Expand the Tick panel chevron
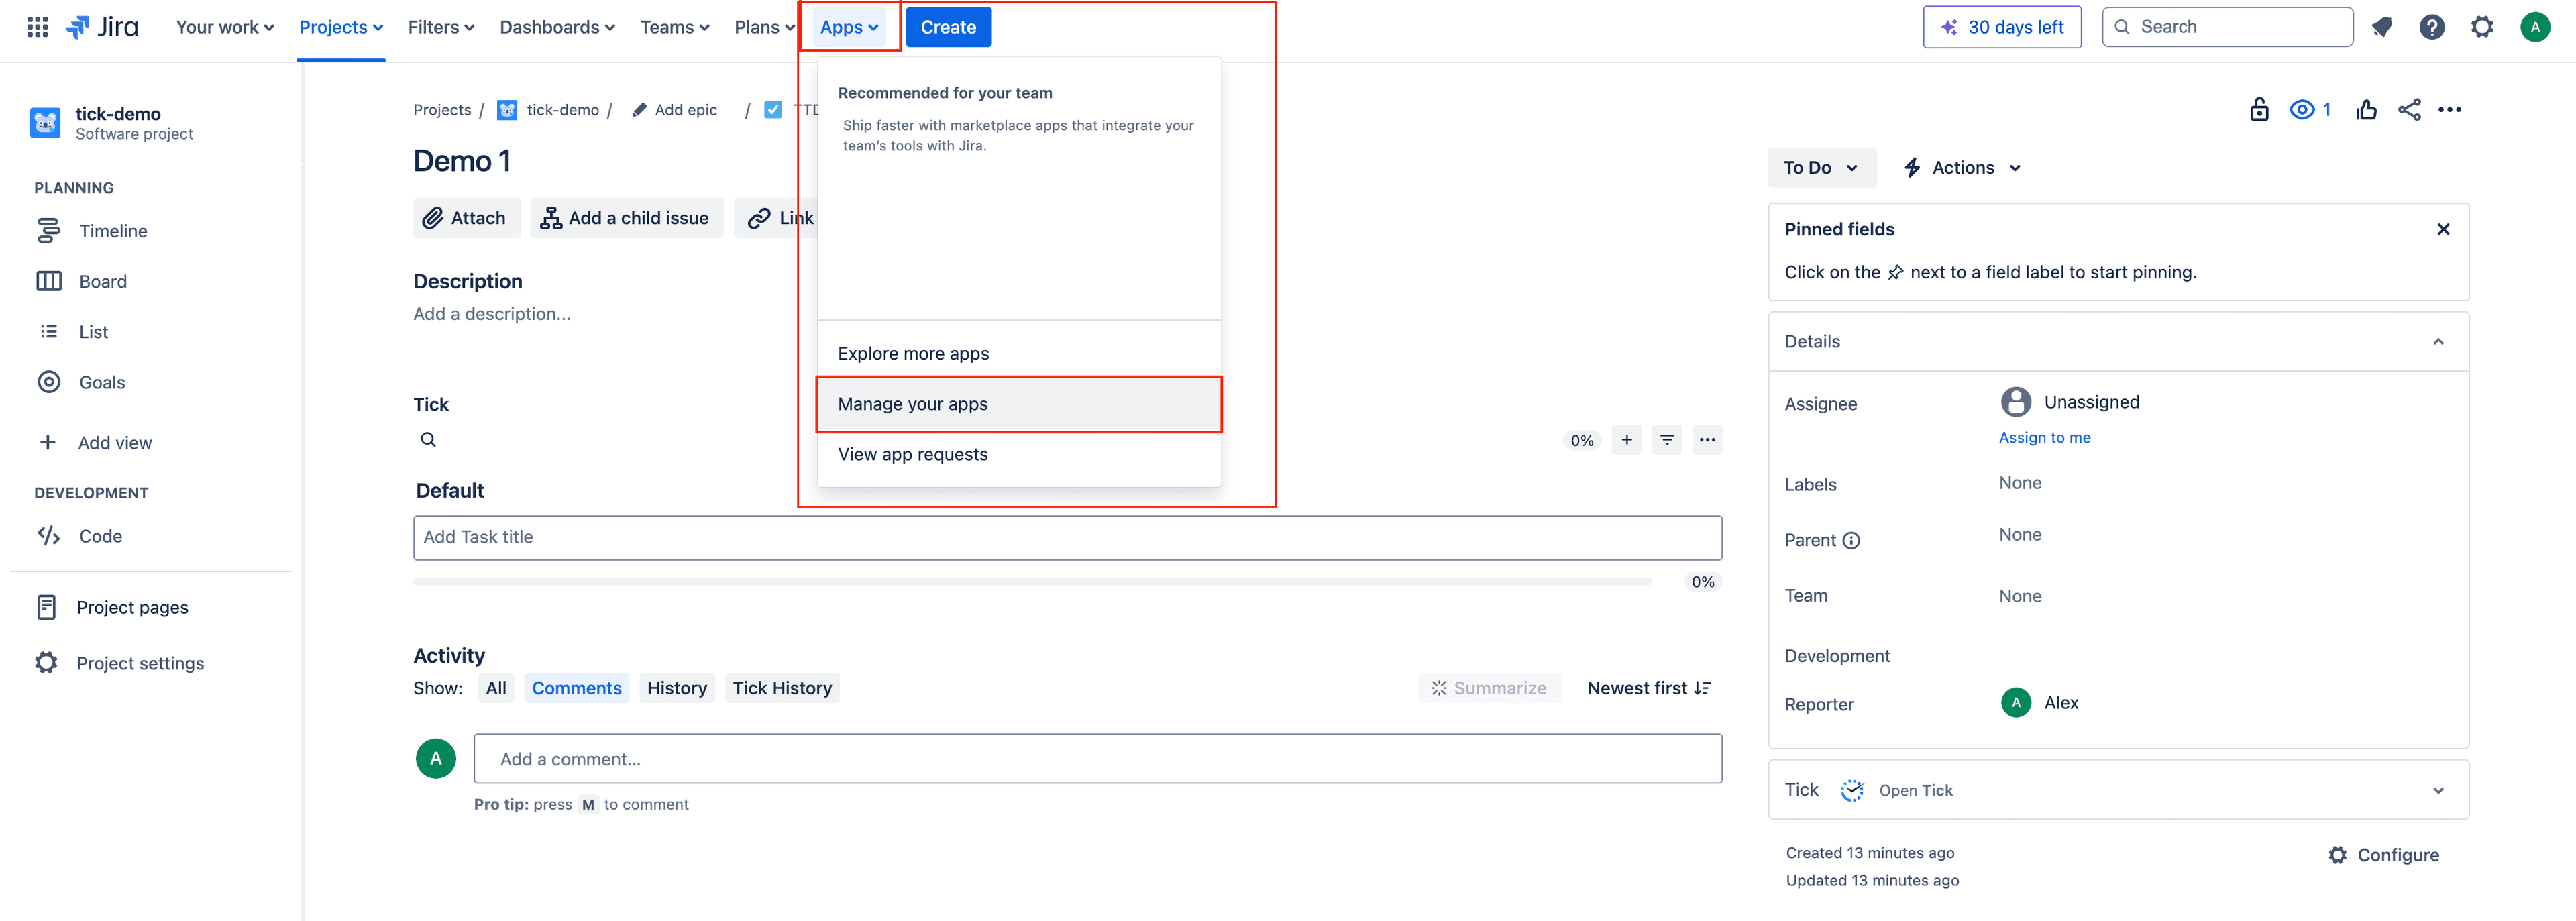 (2438, 790)
